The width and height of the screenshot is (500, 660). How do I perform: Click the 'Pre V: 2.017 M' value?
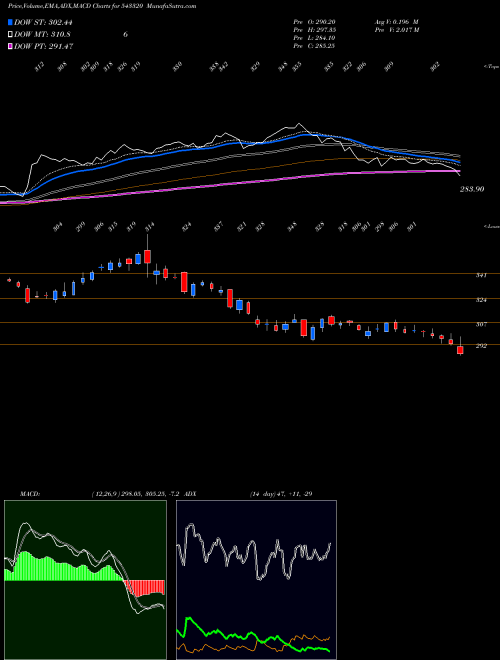tap(398, 30)
